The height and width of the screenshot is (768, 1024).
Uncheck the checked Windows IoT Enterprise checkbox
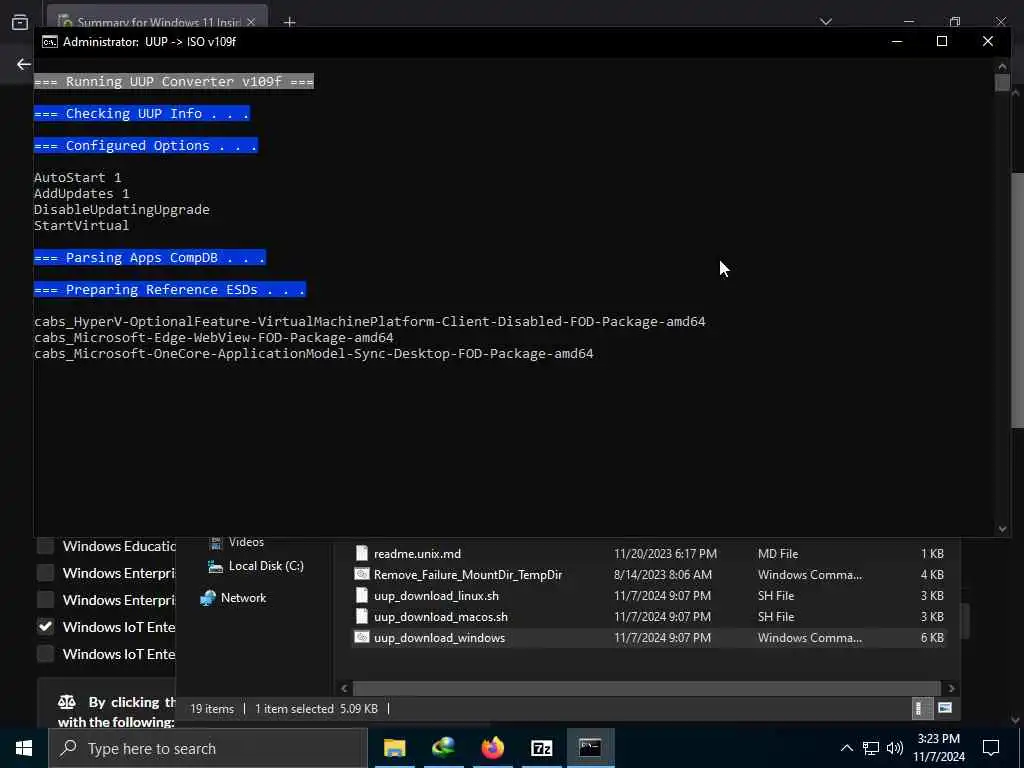[x=45, y=627]
